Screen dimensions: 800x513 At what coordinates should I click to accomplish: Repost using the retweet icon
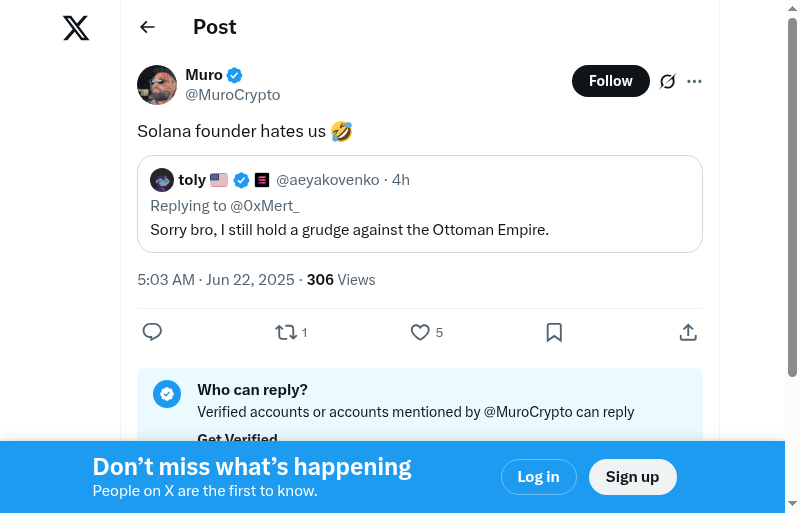[x=286, y=332]
